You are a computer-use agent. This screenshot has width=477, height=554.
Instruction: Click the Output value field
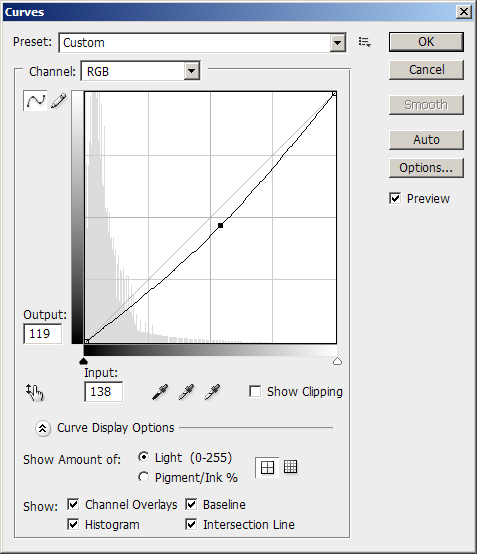[43, 334]
